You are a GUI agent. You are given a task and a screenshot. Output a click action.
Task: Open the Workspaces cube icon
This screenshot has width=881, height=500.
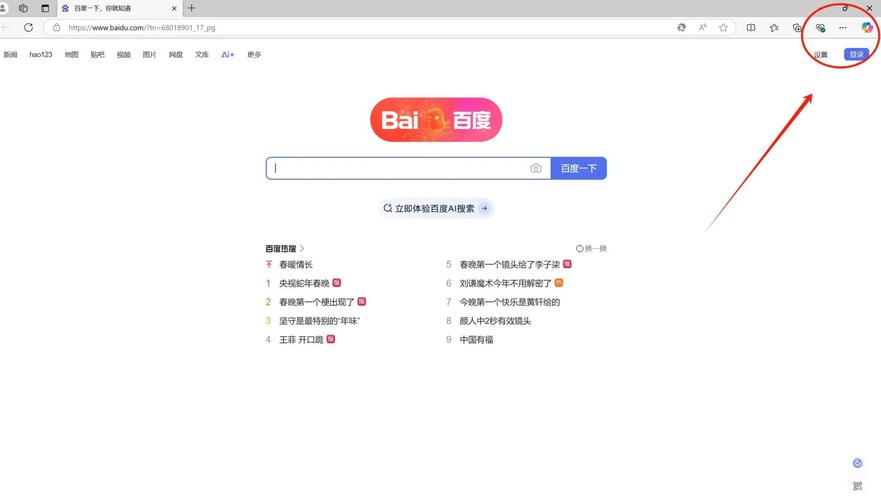[23, 8]
